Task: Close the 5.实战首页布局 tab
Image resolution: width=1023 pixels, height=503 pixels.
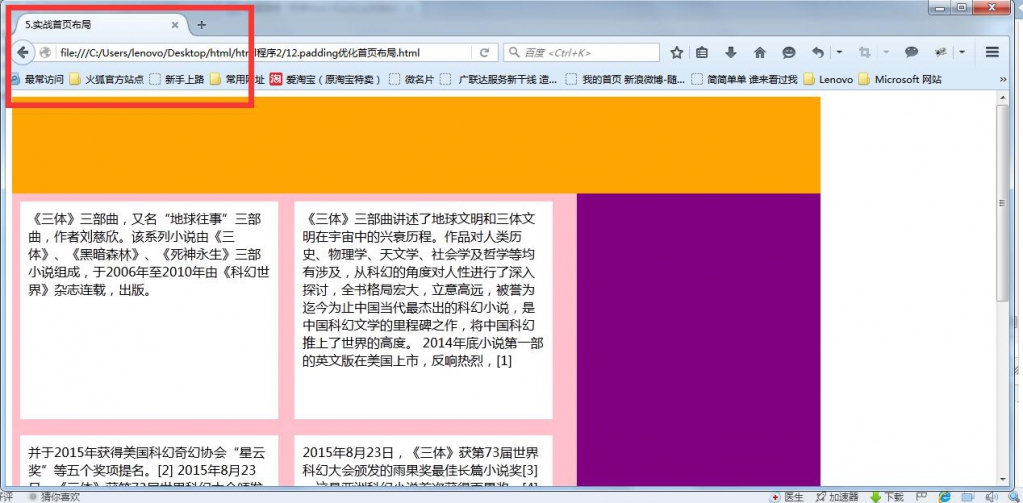Action: coord(175,25)
